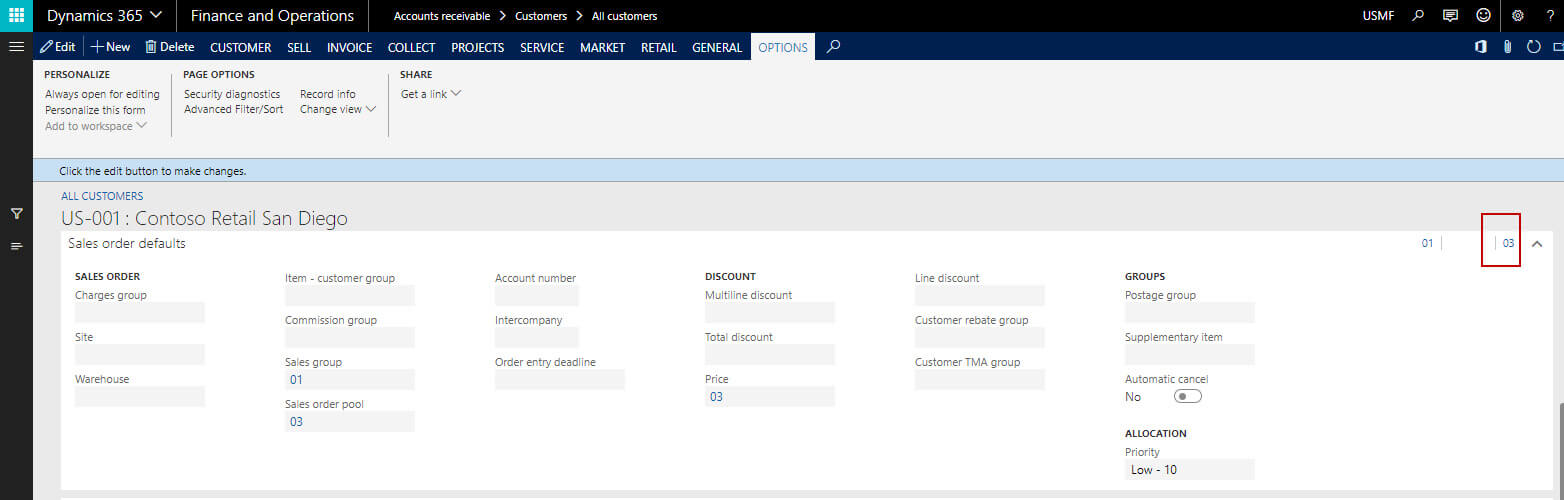Go to ALL CUSTOMERS link
This screenshot has height=500, width=1564.
[x=102, y=196]
